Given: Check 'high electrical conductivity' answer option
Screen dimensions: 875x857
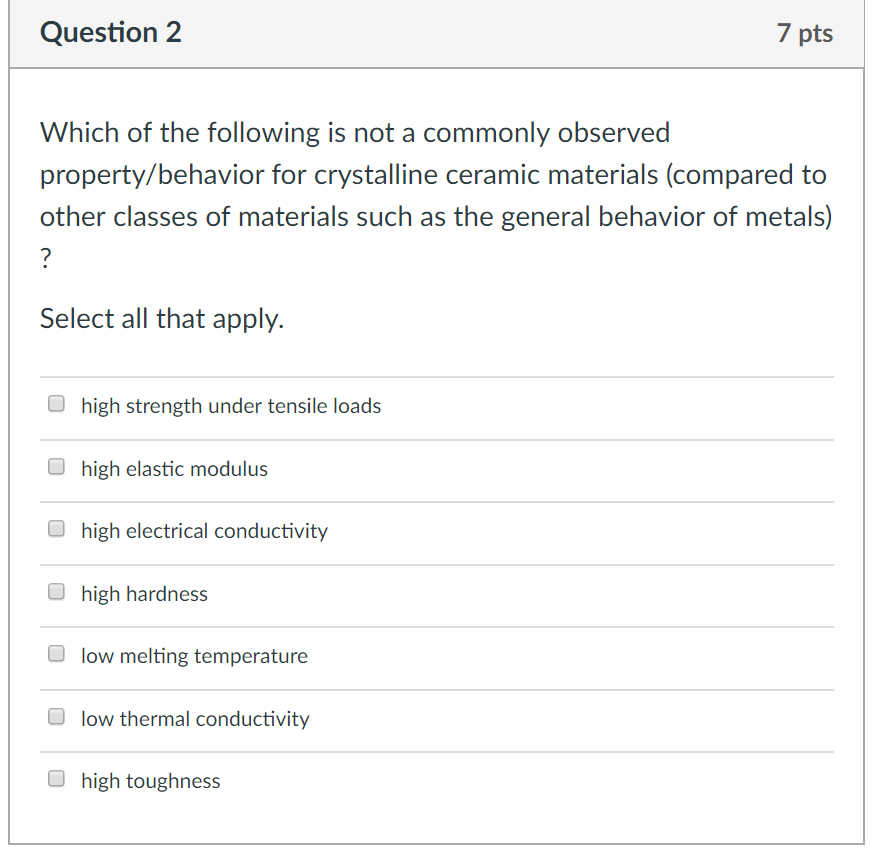Looking at the screenshot, I should click(56, 528).
